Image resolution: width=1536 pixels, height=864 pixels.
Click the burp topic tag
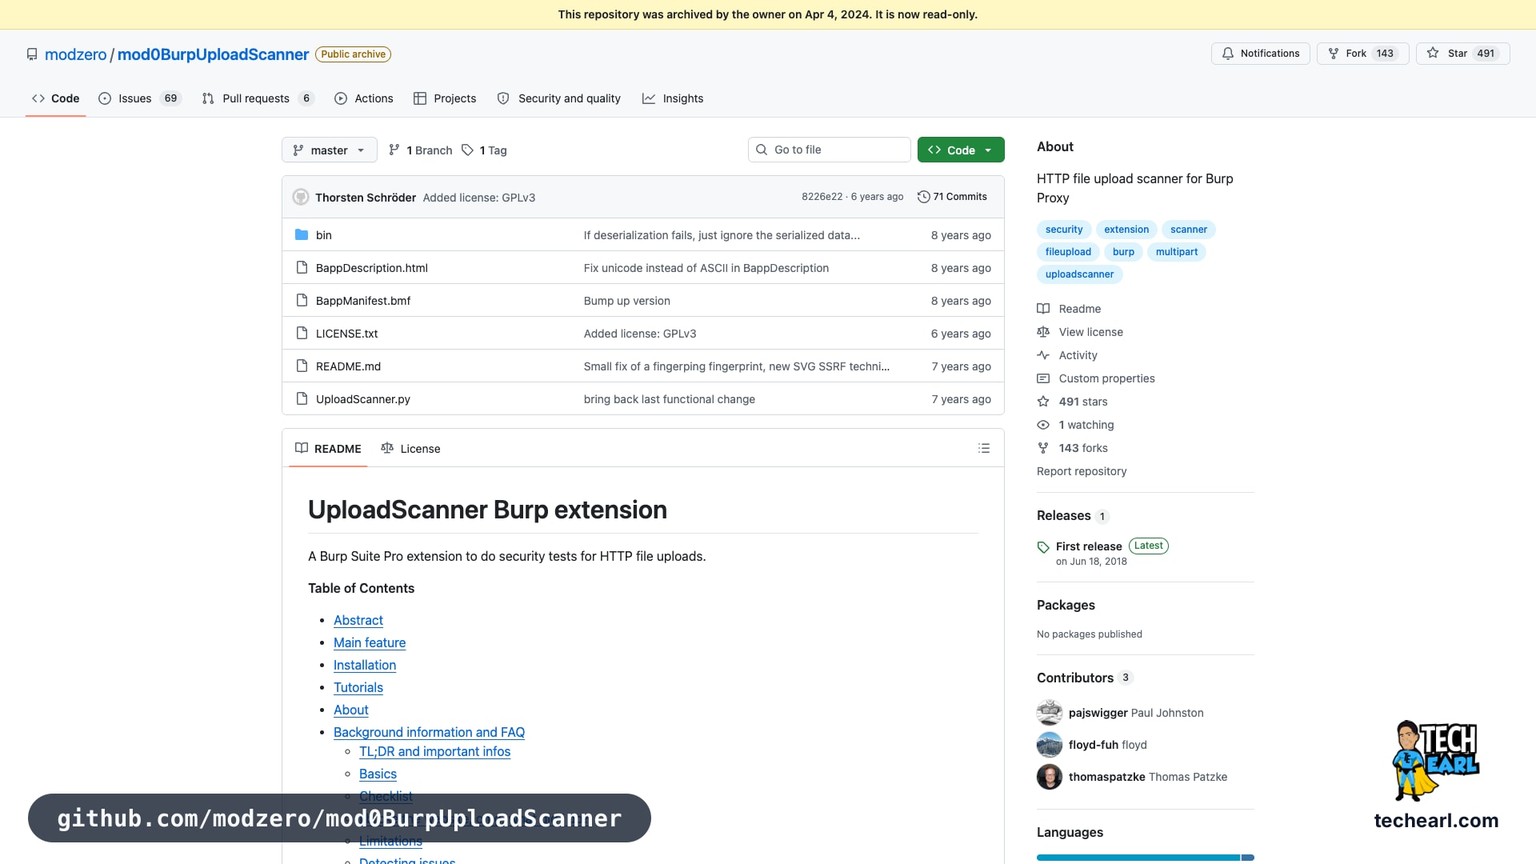point(1124,252)
